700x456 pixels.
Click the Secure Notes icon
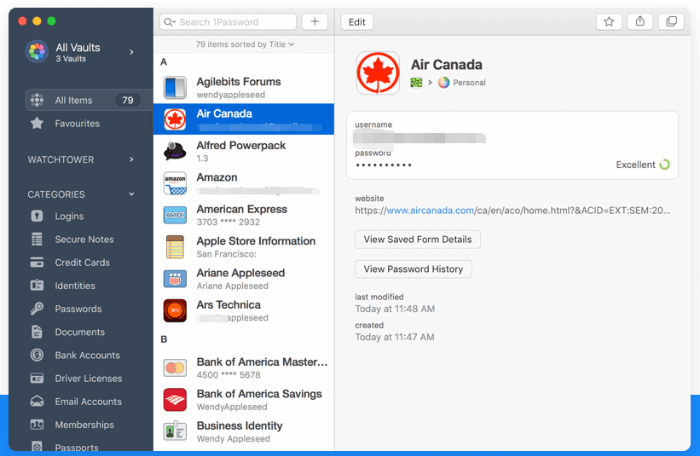click(x=37, y=239)
